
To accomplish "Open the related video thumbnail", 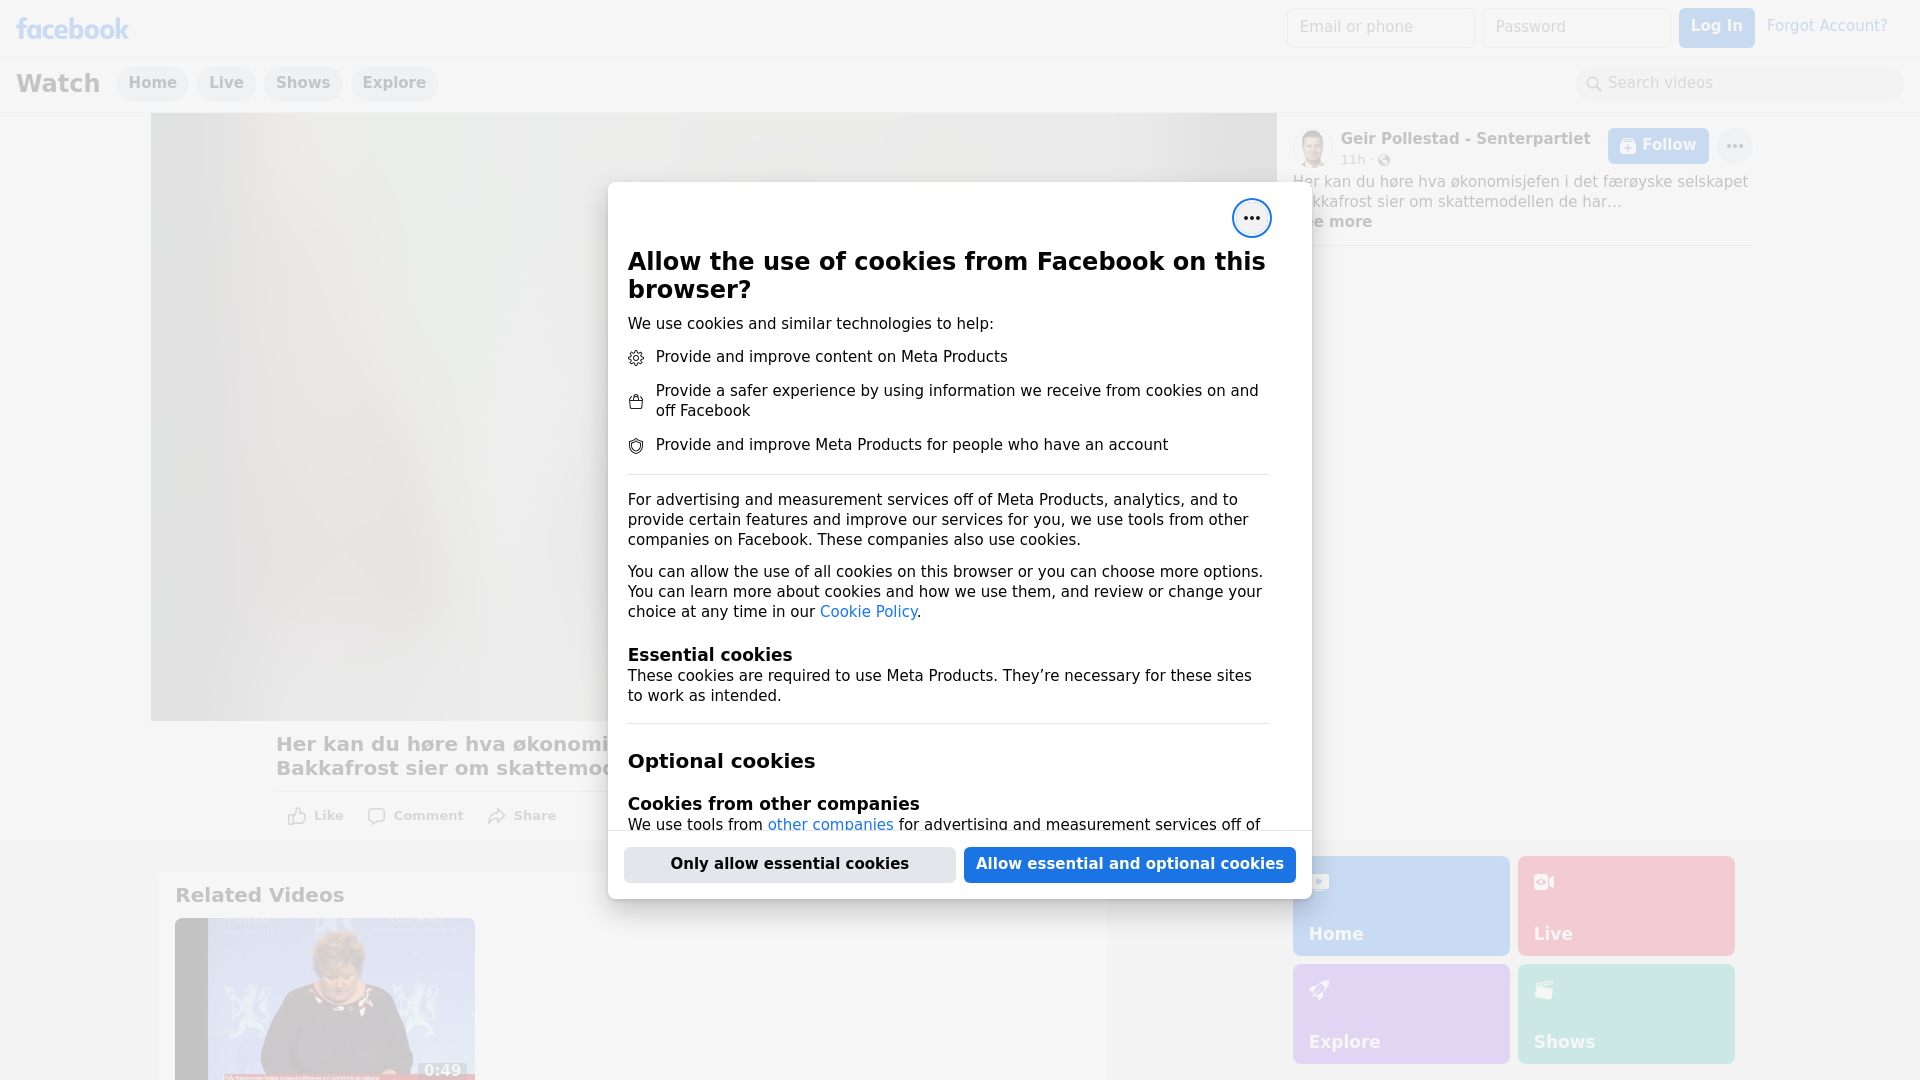I will click(x=325, y=998).
